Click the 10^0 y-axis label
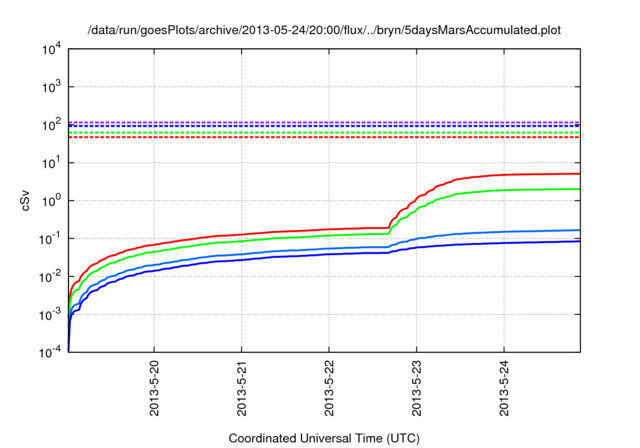 52,201
